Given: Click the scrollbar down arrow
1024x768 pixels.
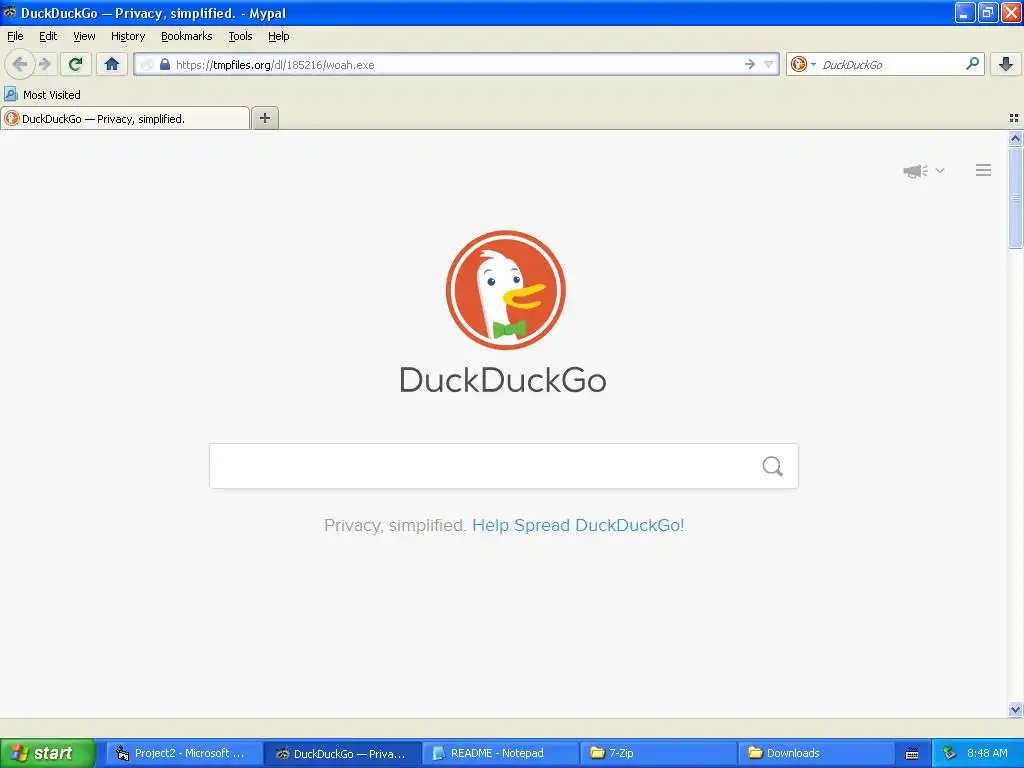Looking at the screenshot, I should 1015,709.
